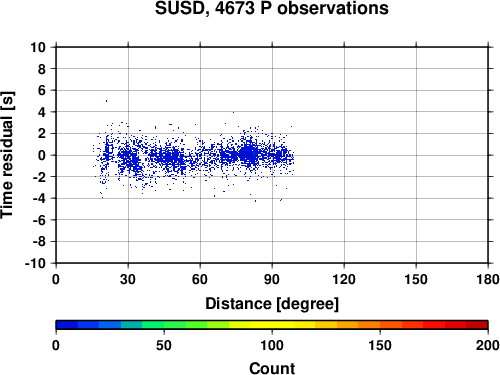The width and height of the screenshot is (500, 375).
Task: Click the colorbar tick label 50
Action: click(164, 345)
